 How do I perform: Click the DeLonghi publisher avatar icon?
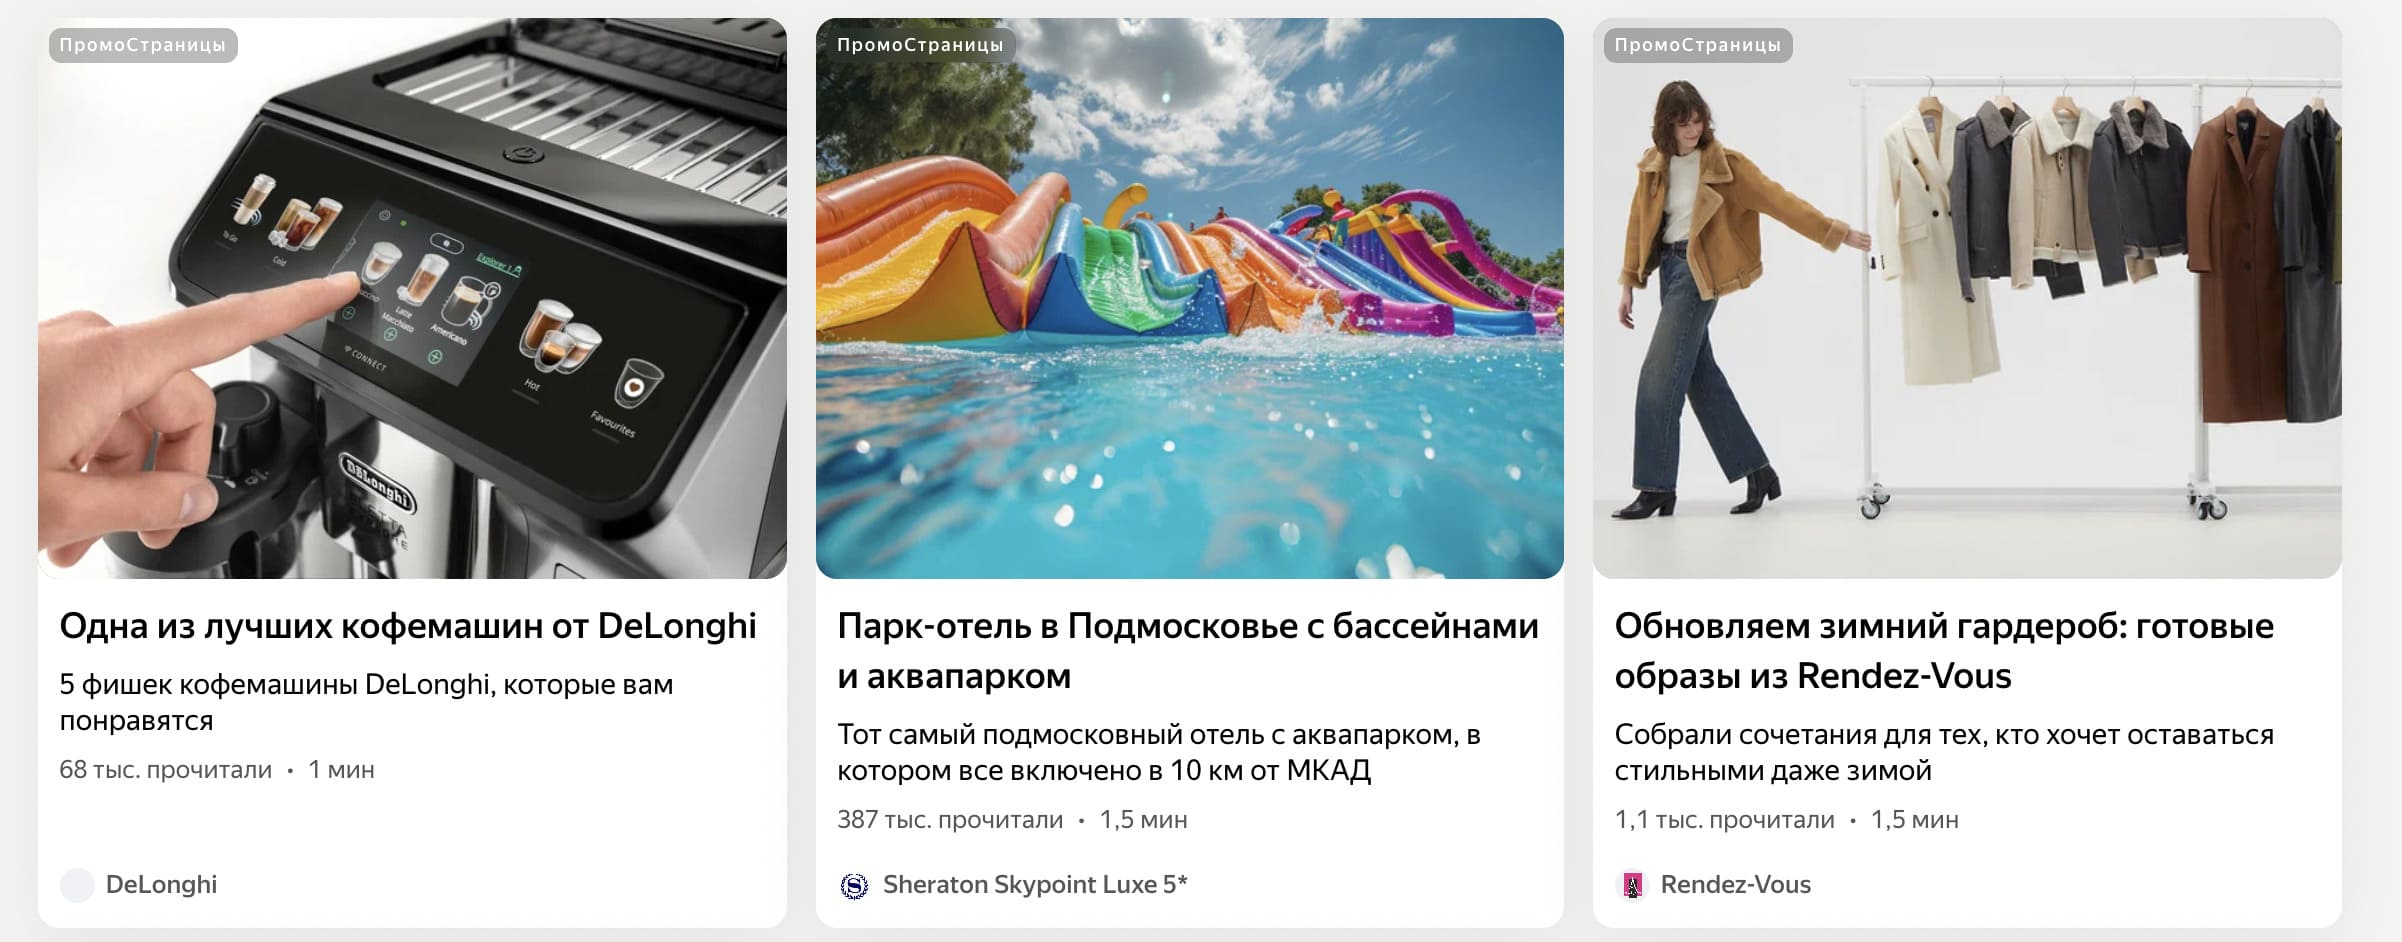pyautogui.click(x=77, y=885)
